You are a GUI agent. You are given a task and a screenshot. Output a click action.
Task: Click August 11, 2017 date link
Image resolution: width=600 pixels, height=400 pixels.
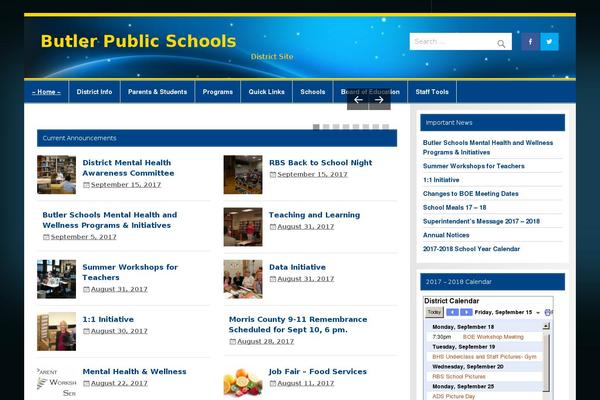[x=305, y=383]
